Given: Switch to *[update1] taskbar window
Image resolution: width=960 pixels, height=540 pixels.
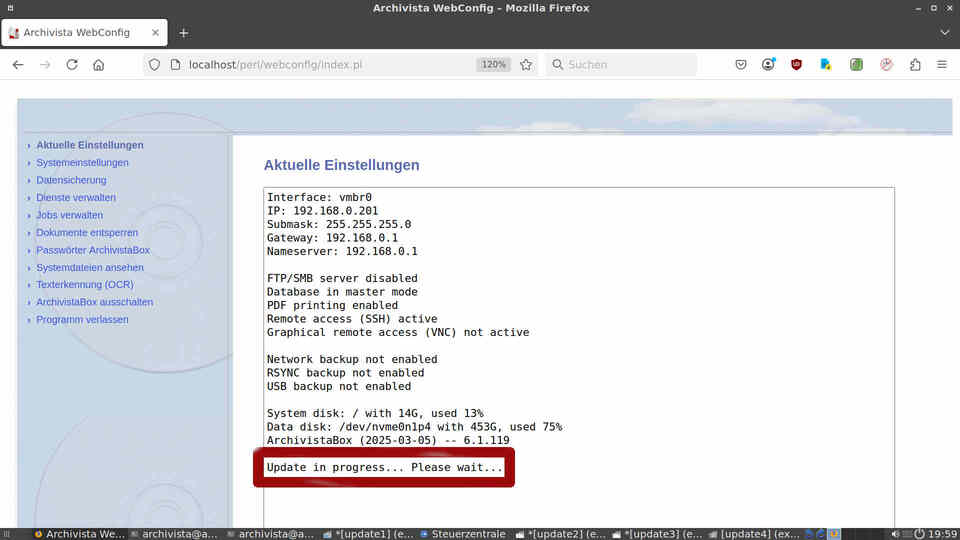Looking at the screenshot, I should coord(368,534).
